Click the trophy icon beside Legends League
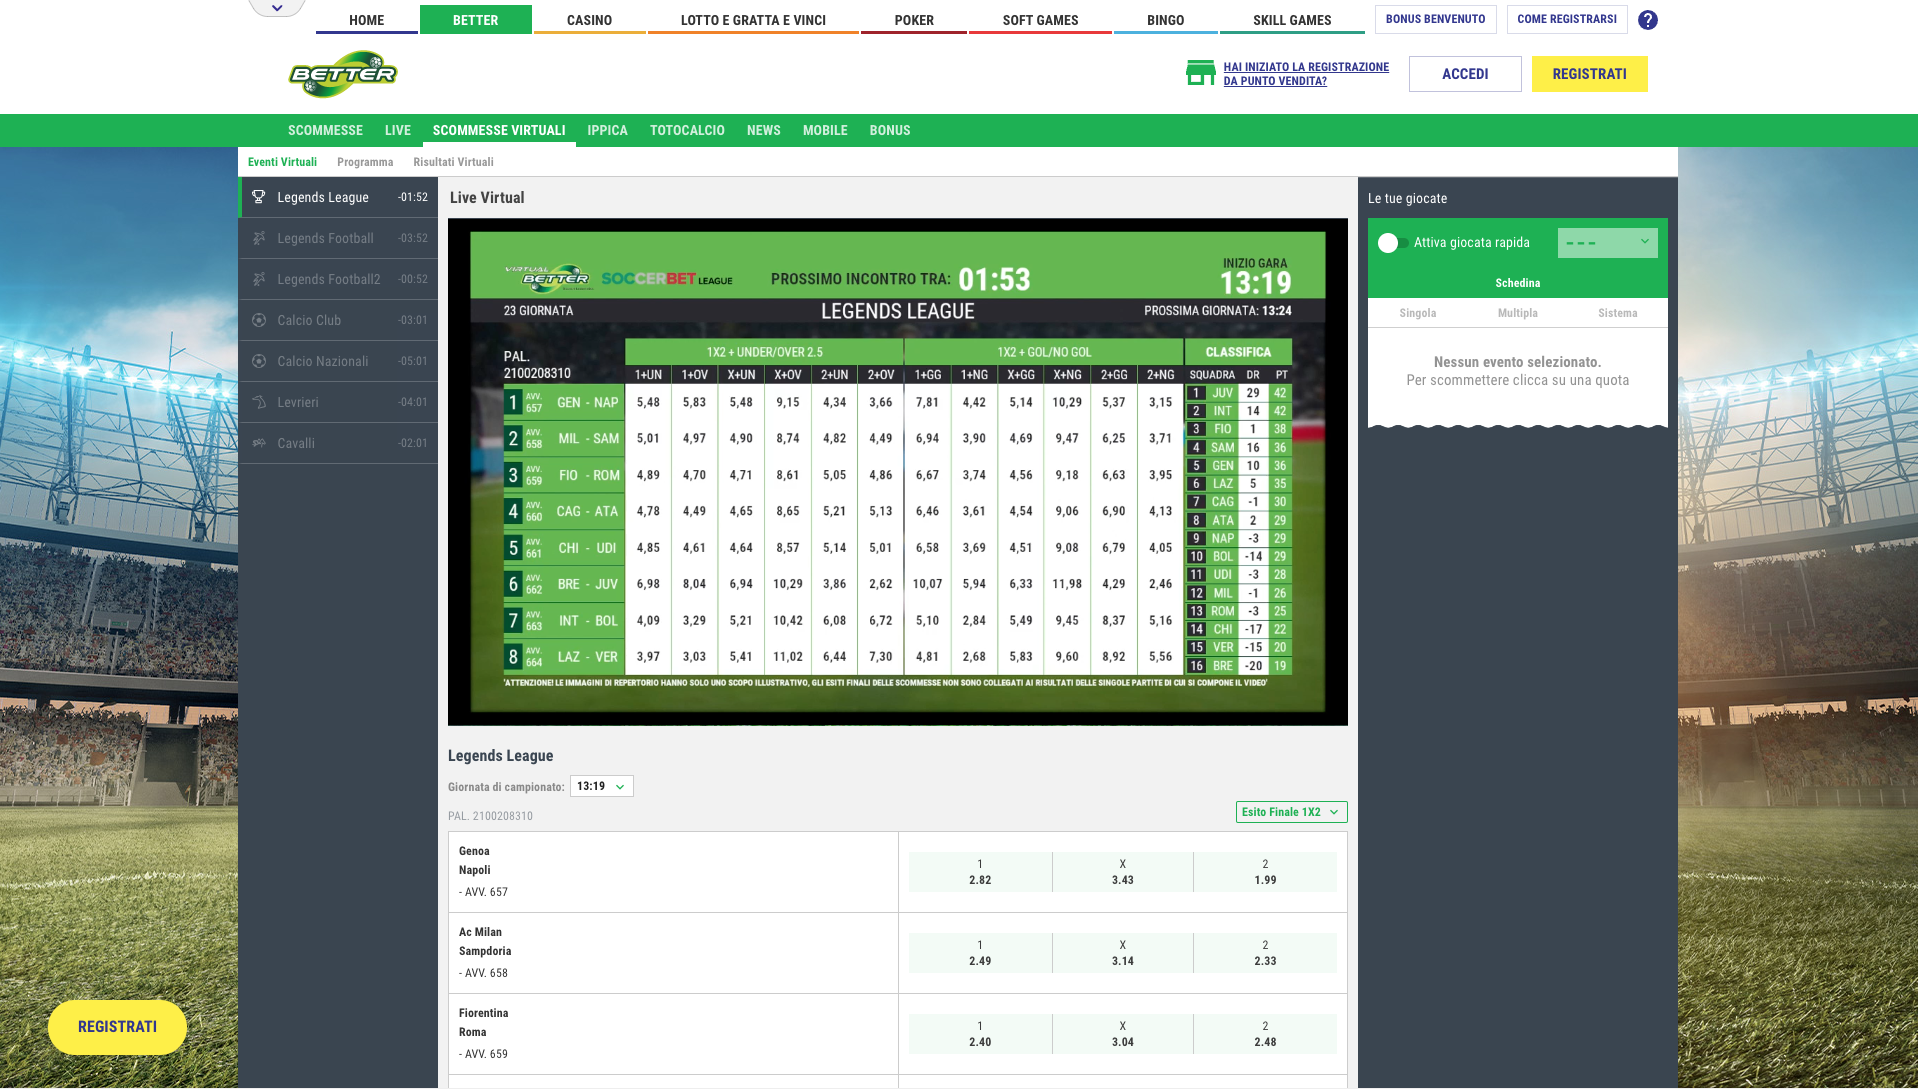Image resolution: width=1918 pixels, height=1089 pixels. click(x=259, y=197)
